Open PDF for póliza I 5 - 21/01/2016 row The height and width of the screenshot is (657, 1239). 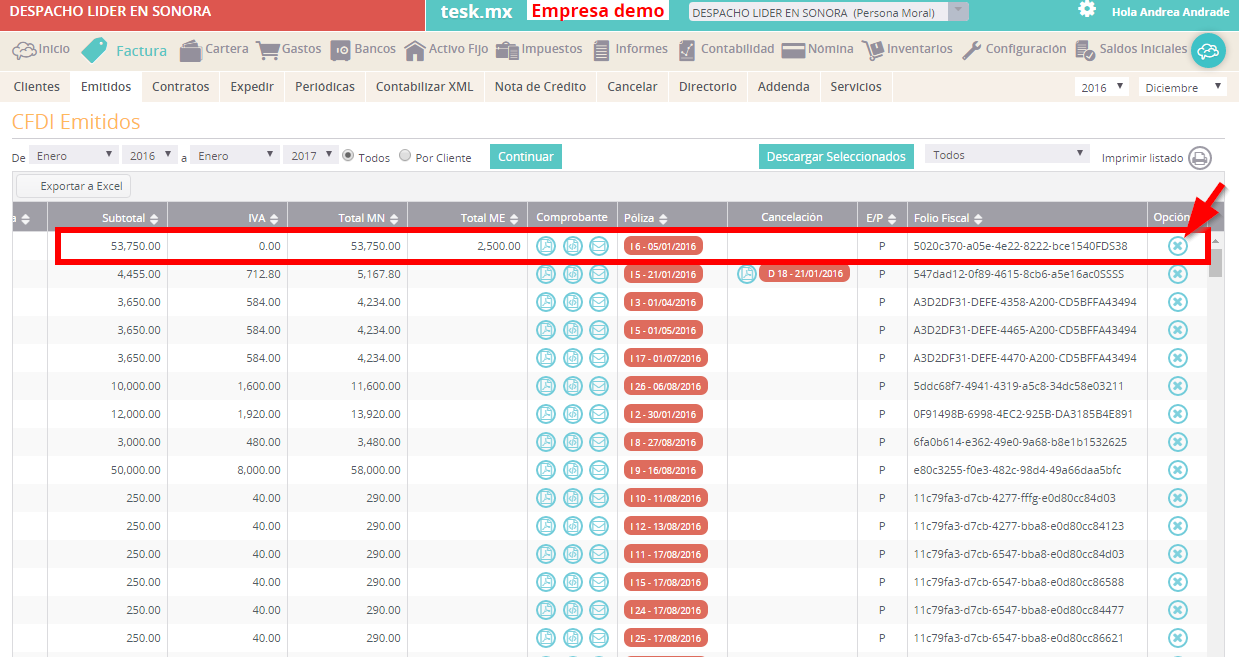[x=546, y=274]
